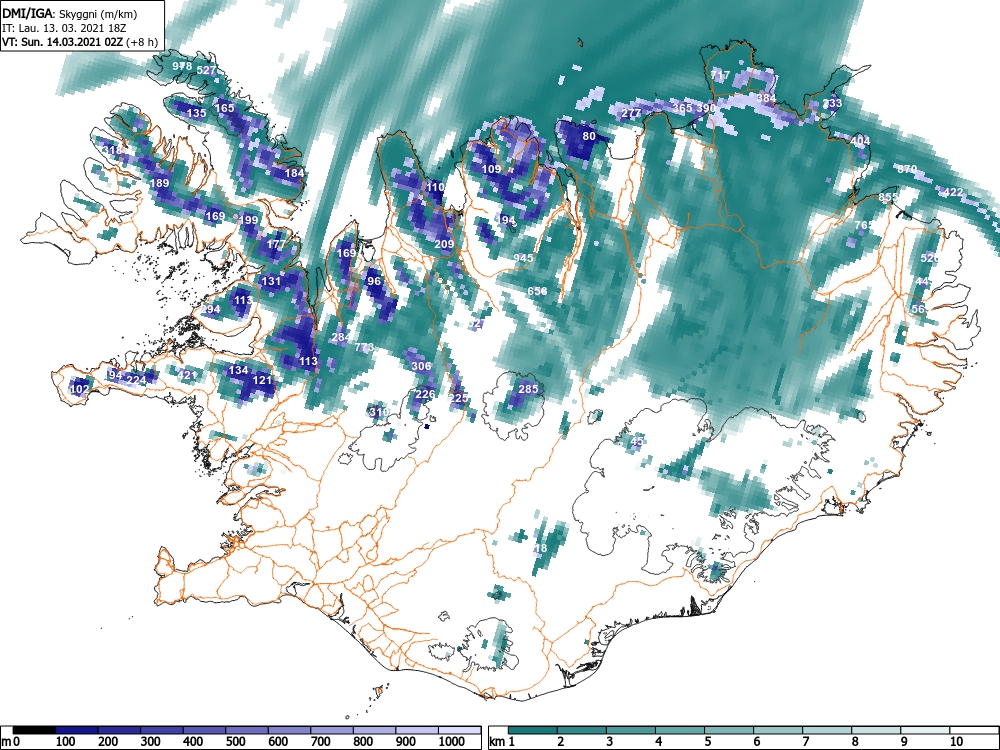This screenshot has width=1000, height=750.
Task: Click the visibility value '165' on the map
Action: tap(224, 108)
